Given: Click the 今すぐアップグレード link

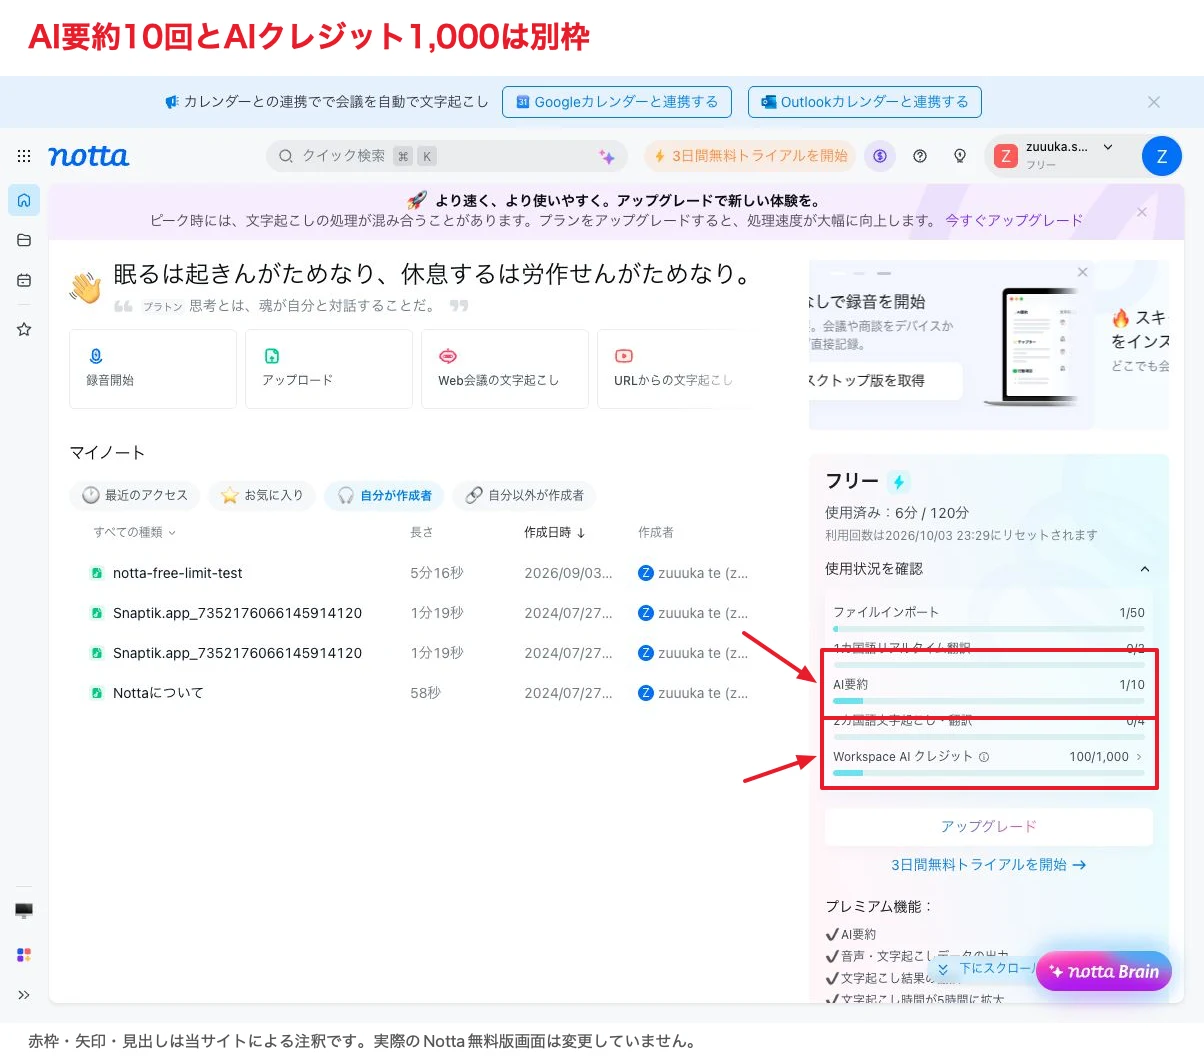Looking at the screenshot, I should pos(1014,220).
